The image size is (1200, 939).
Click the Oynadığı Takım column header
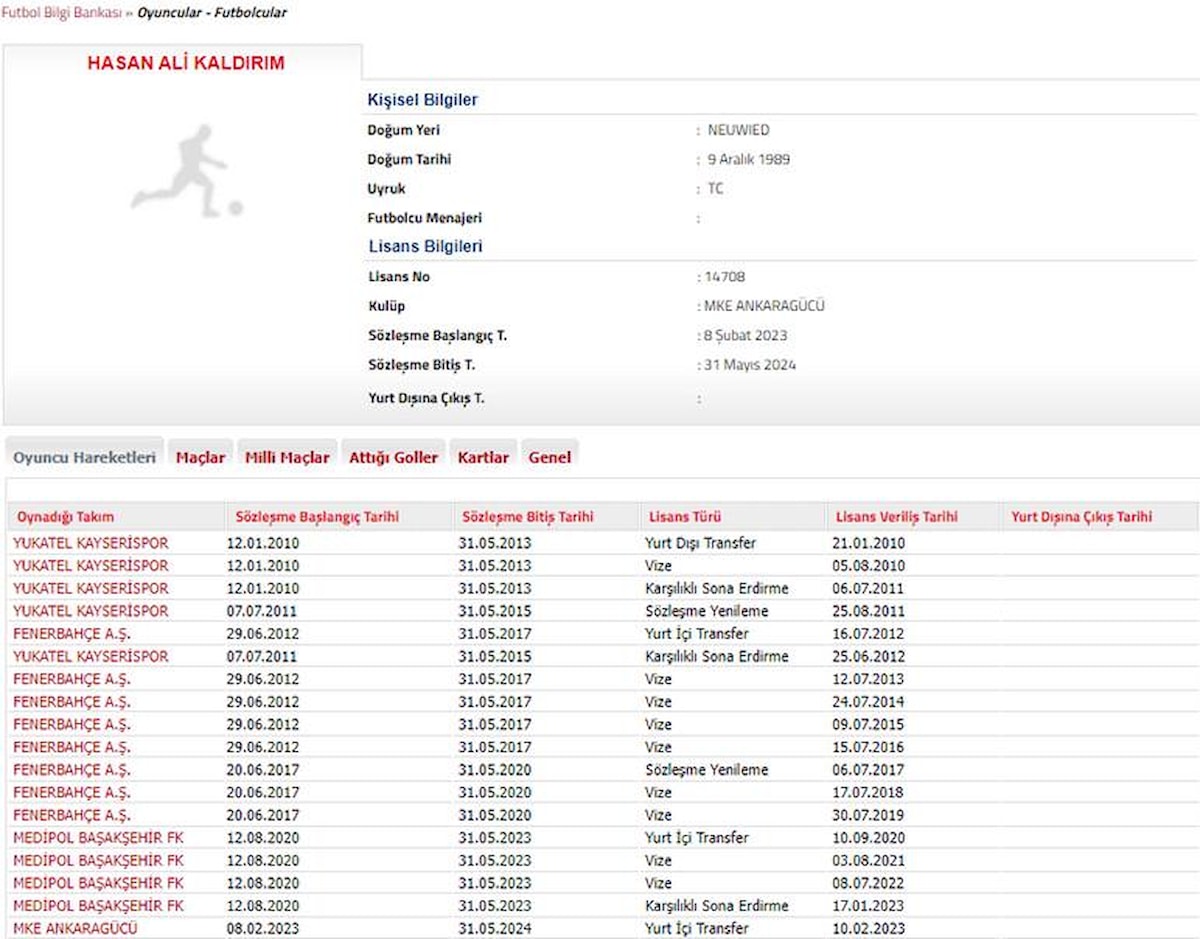point(64,517)
